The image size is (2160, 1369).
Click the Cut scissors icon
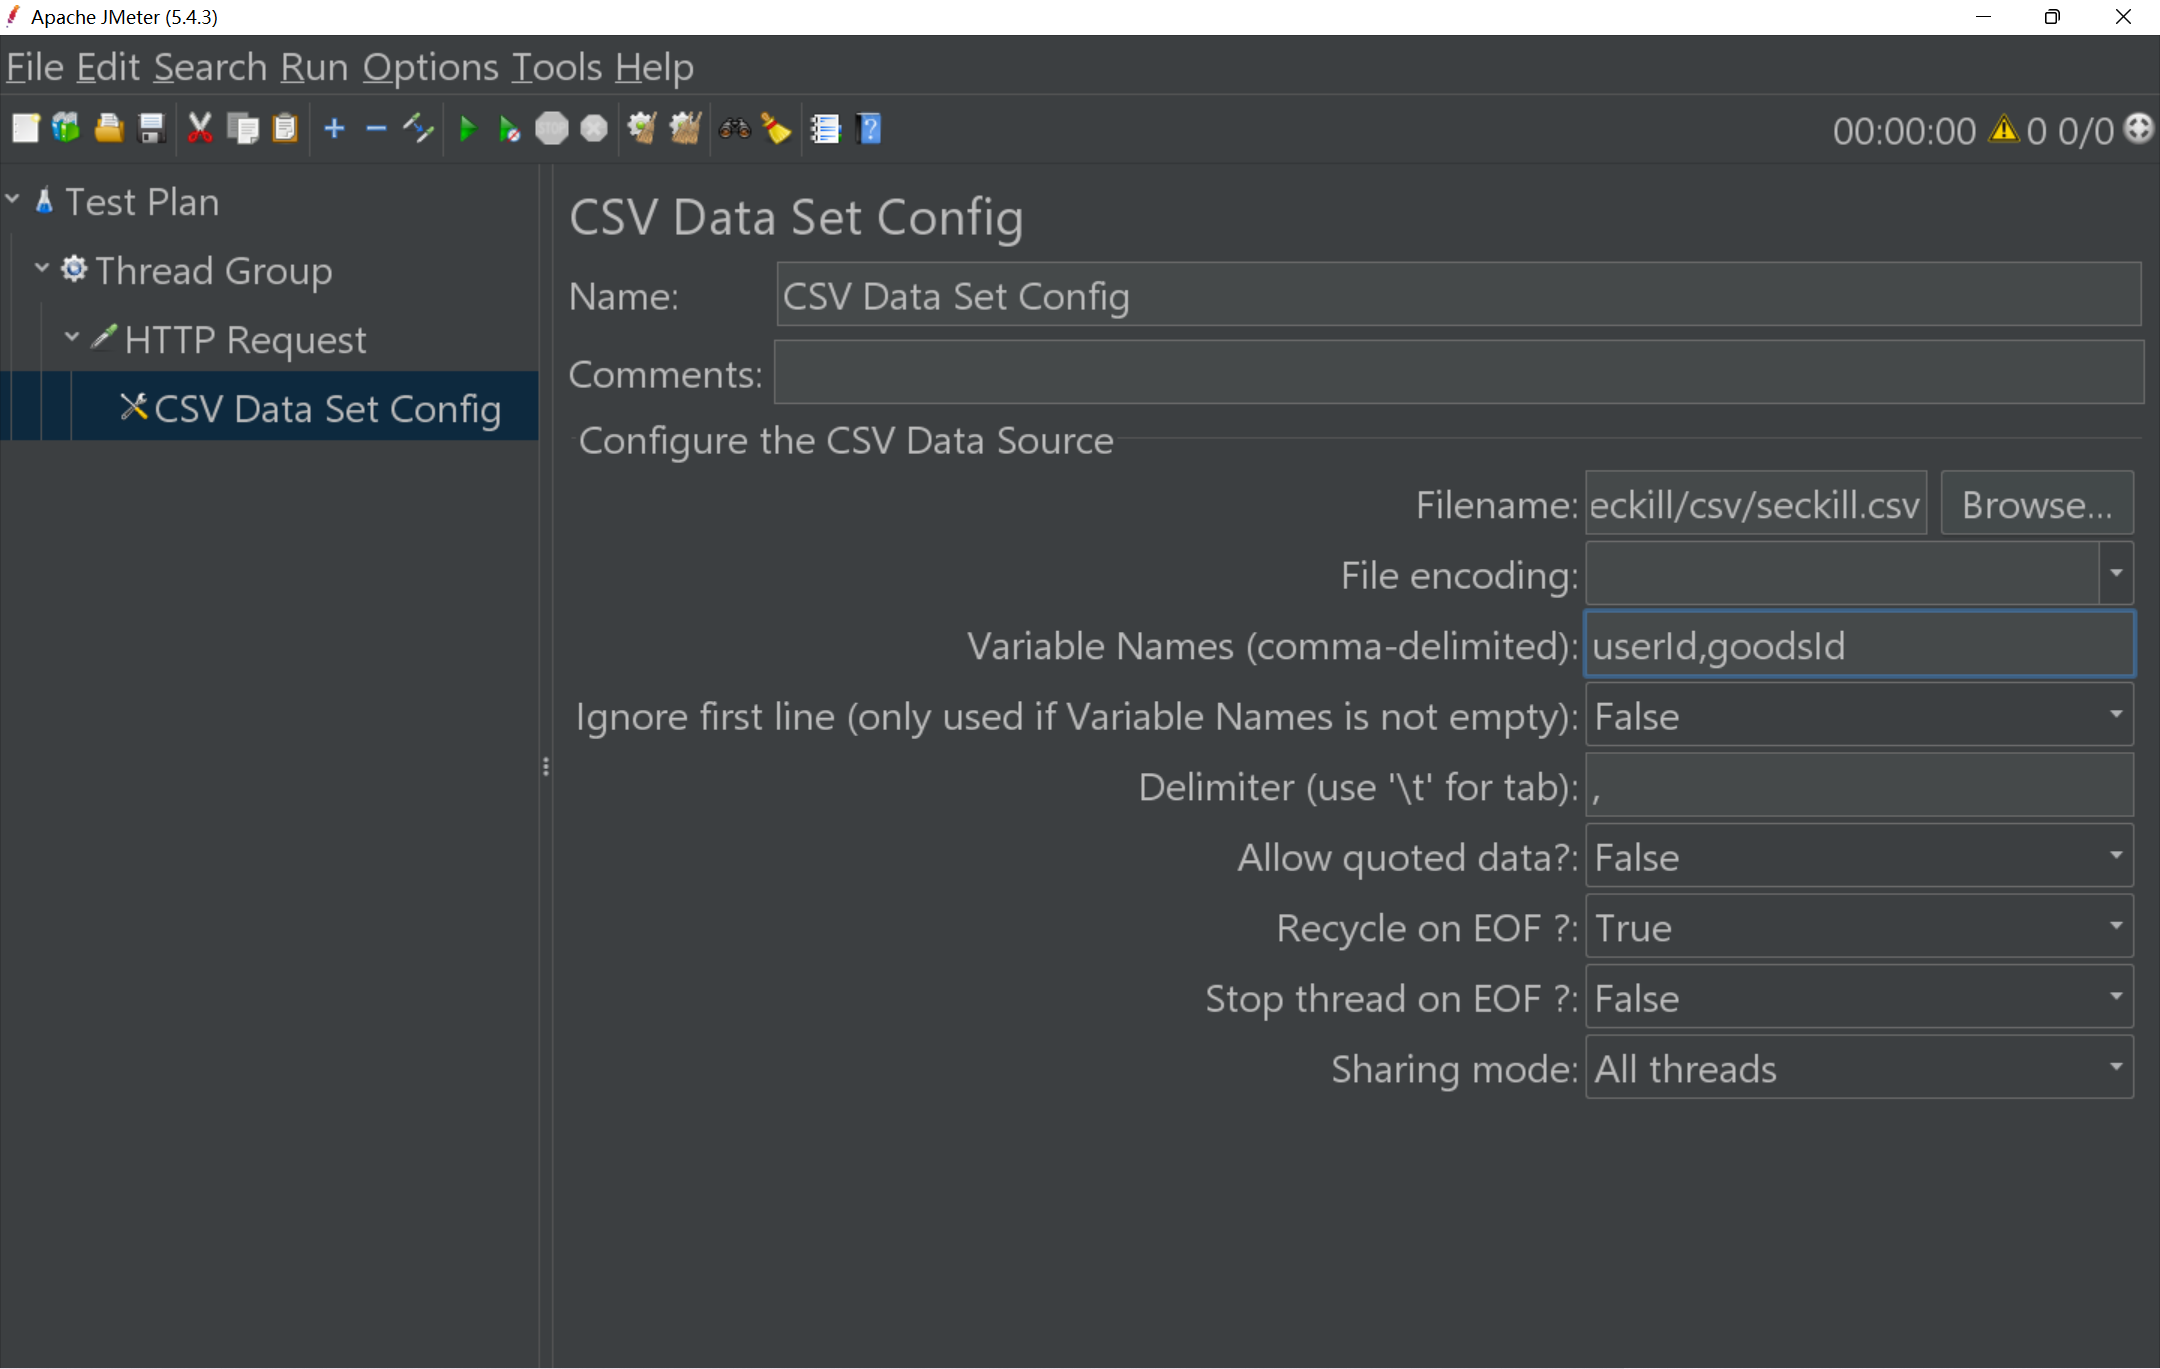[x=200, y=129]
